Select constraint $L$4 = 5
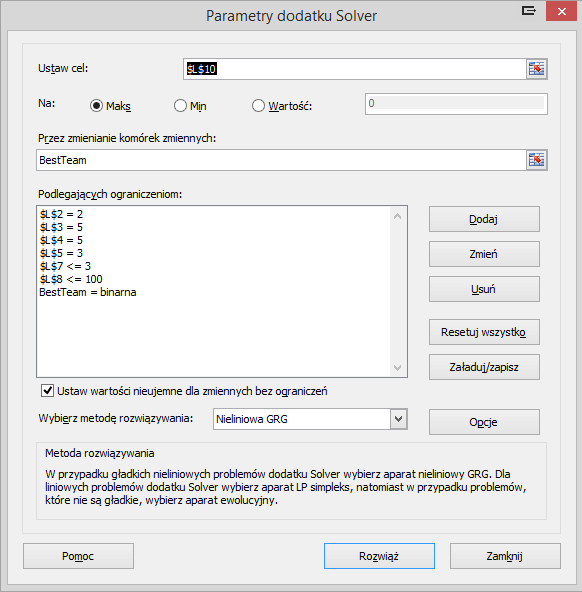Viewport: 582px width, 592px height. [61, 240]
